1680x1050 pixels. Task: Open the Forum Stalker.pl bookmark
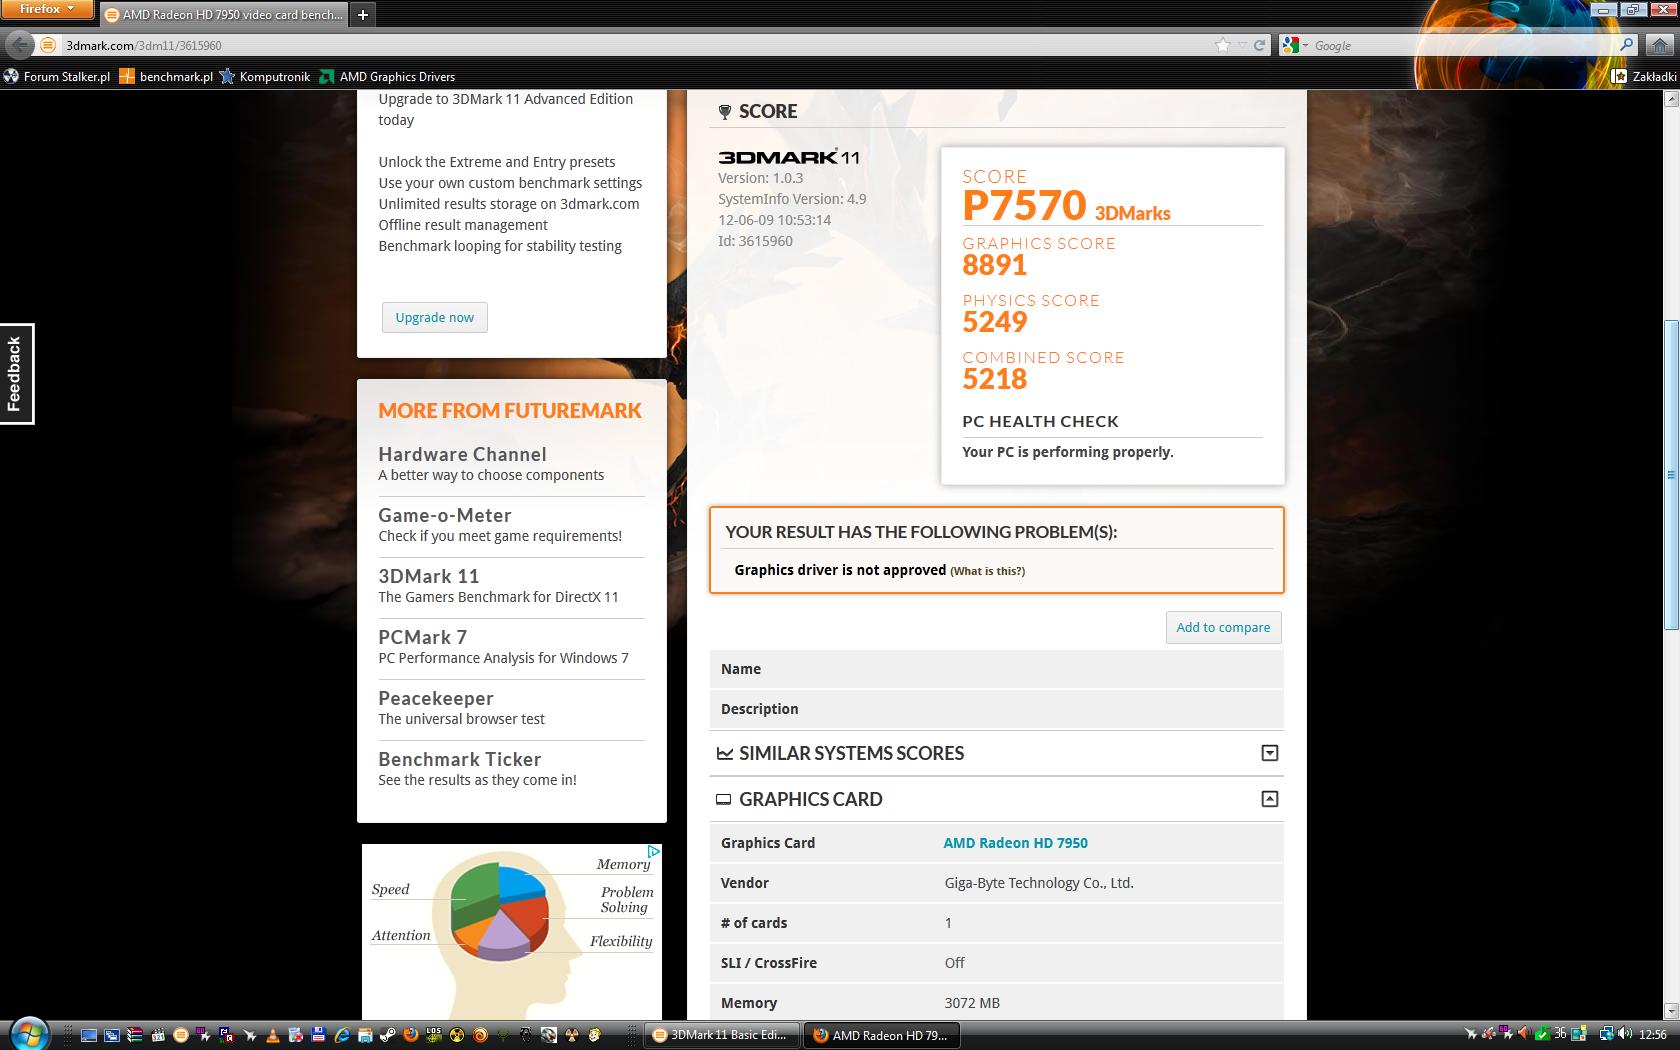57,76
